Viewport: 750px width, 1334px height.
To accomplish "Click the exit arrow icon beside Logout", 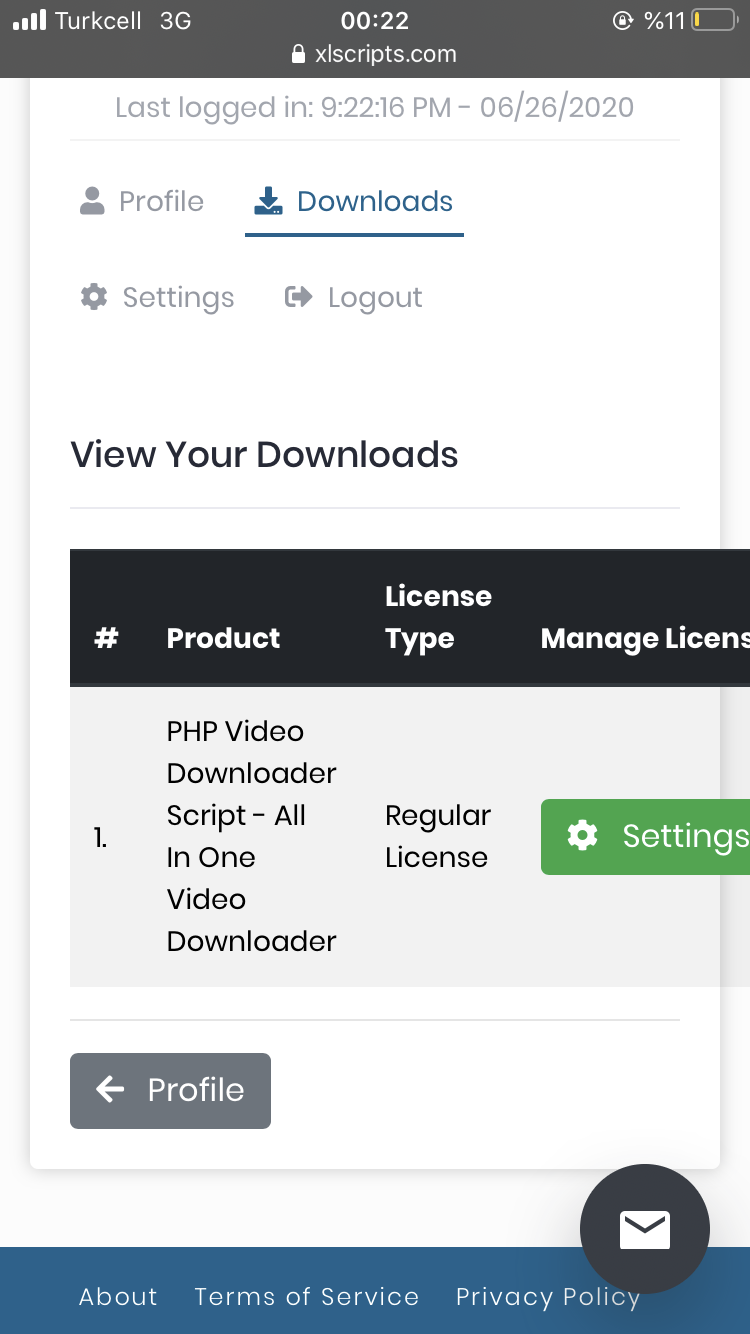I will [x=298, y=296].
